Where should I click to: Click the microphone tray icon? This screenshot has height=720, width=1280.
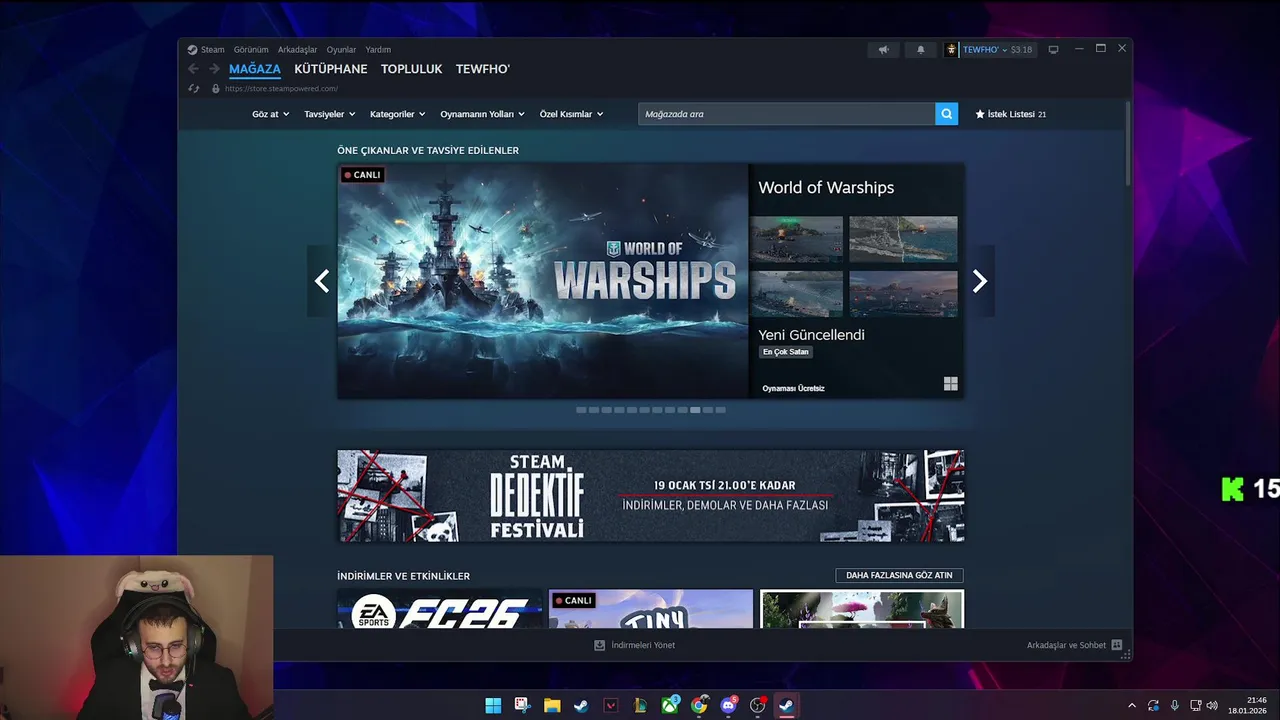click(x=1174, y=705)
